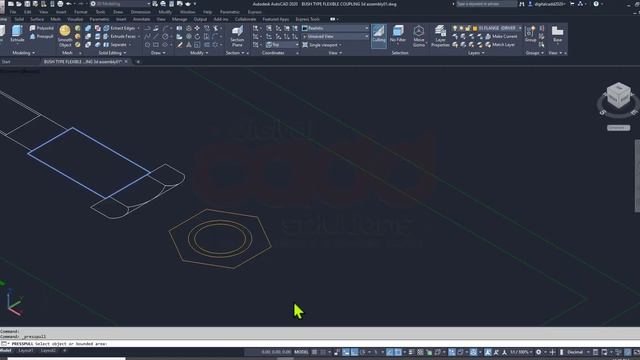The width and height of the screenshot is (640, 360).
Task: Click the command line input field
Action: (x=320, y=344)
